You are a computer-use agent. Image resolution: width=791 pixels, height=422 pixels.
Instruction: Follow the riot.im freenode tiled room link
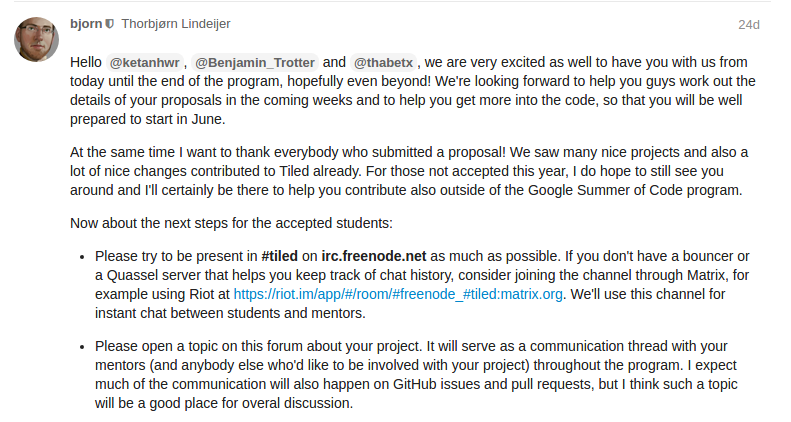coord(398,294)
